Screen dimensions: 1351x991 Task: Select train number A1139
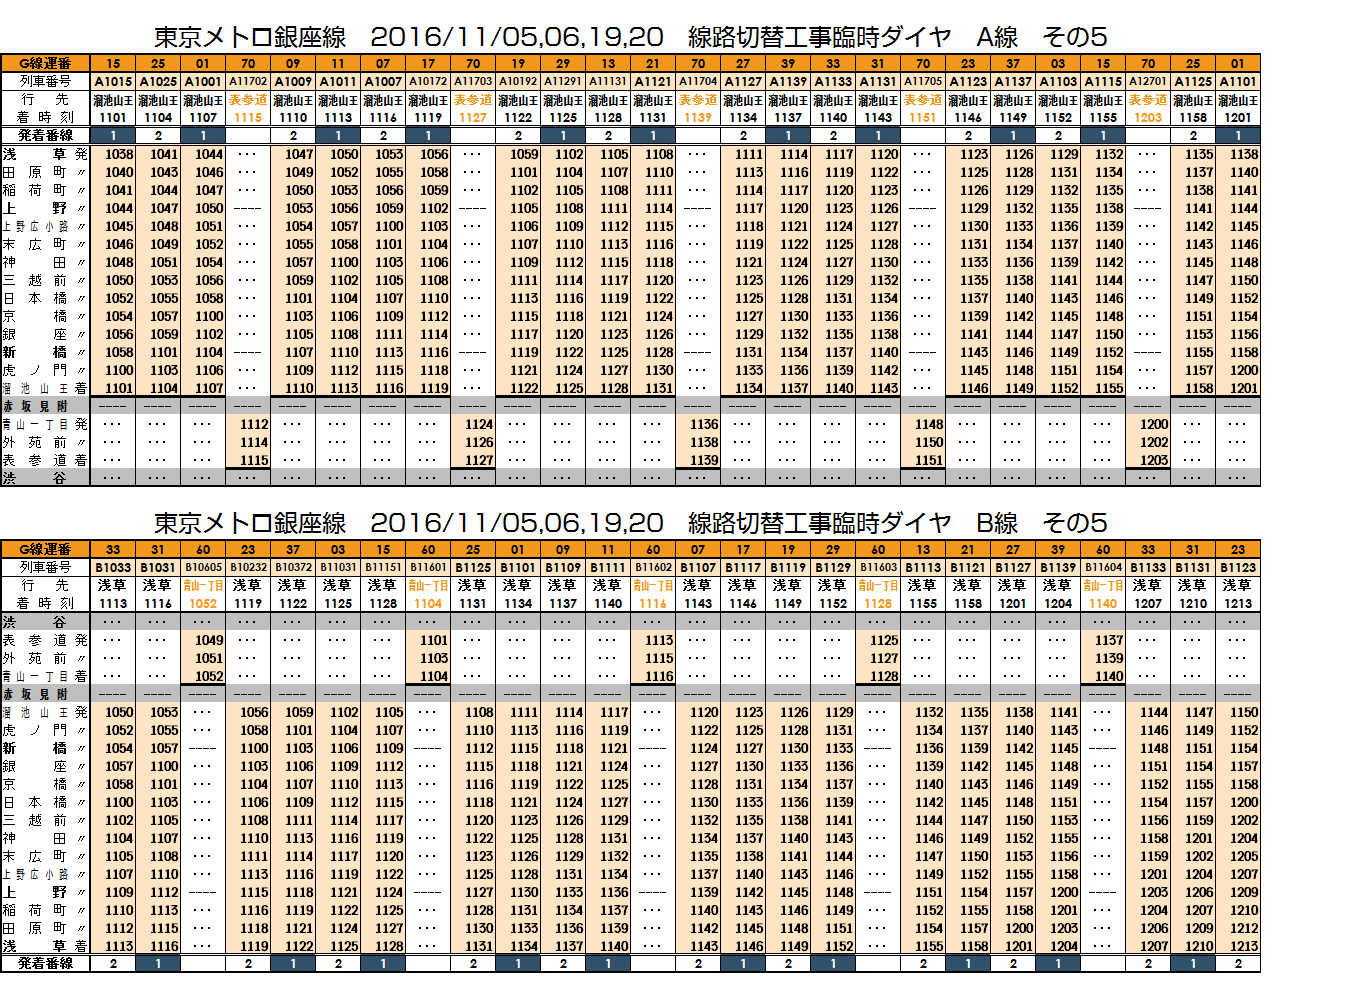click(x=788, y=81)
